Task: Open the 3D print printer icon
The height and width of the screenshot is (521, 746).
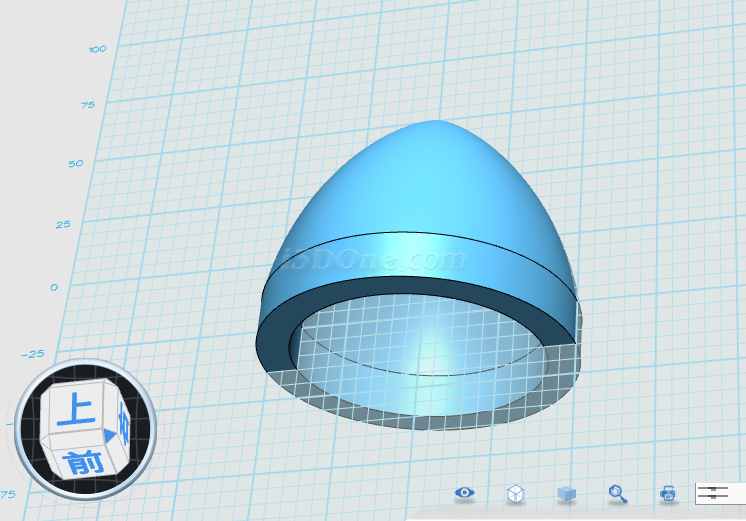Action: tap(668, 493)
